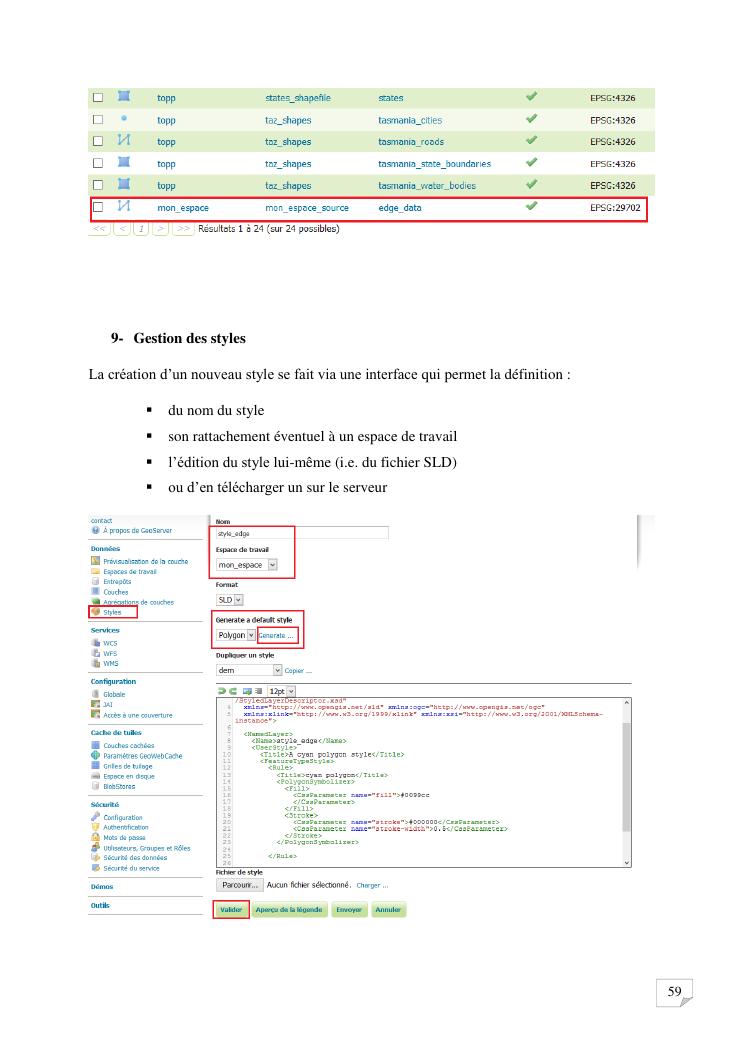Viewport: 745px width, 1053px height.
Task: Open Couches in the Données menu
Action: coord(116,592)
